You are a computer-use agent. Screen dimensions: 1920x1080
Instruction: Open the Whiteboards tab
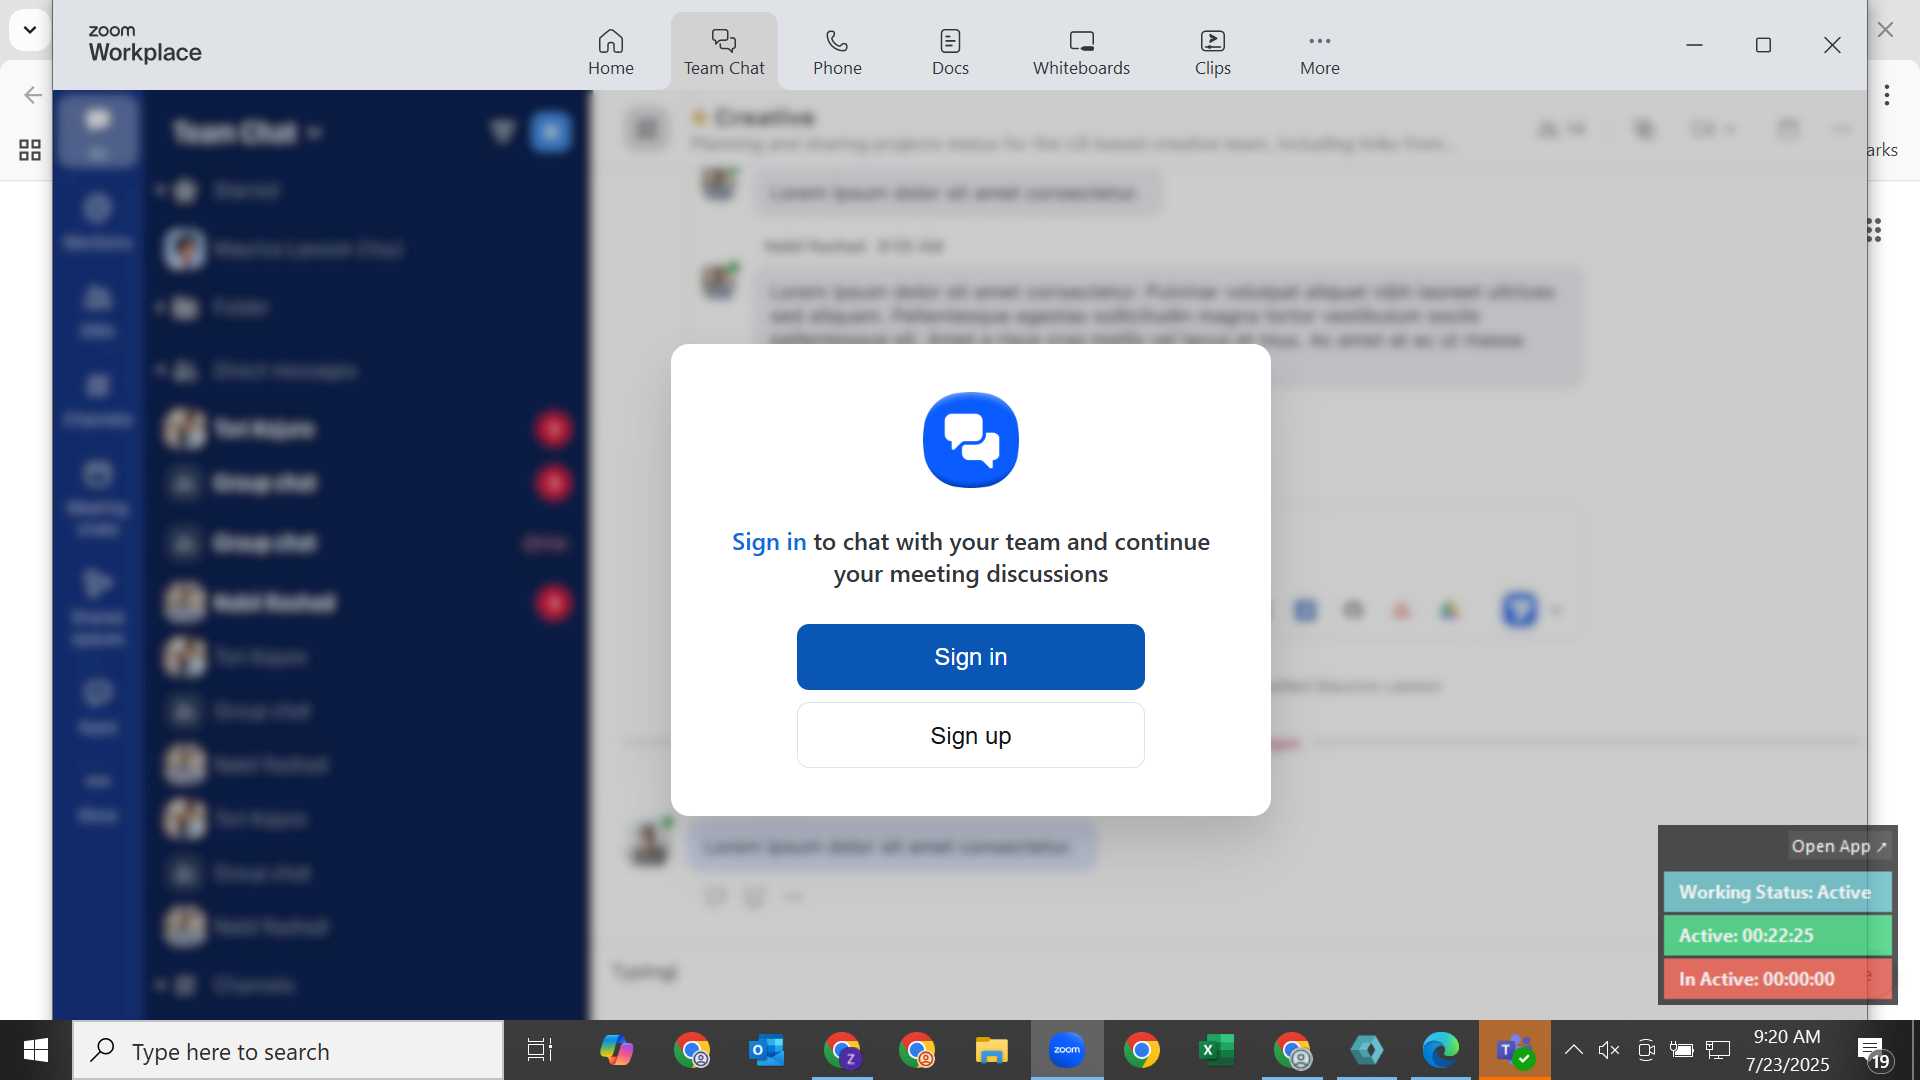[1081, 52]
